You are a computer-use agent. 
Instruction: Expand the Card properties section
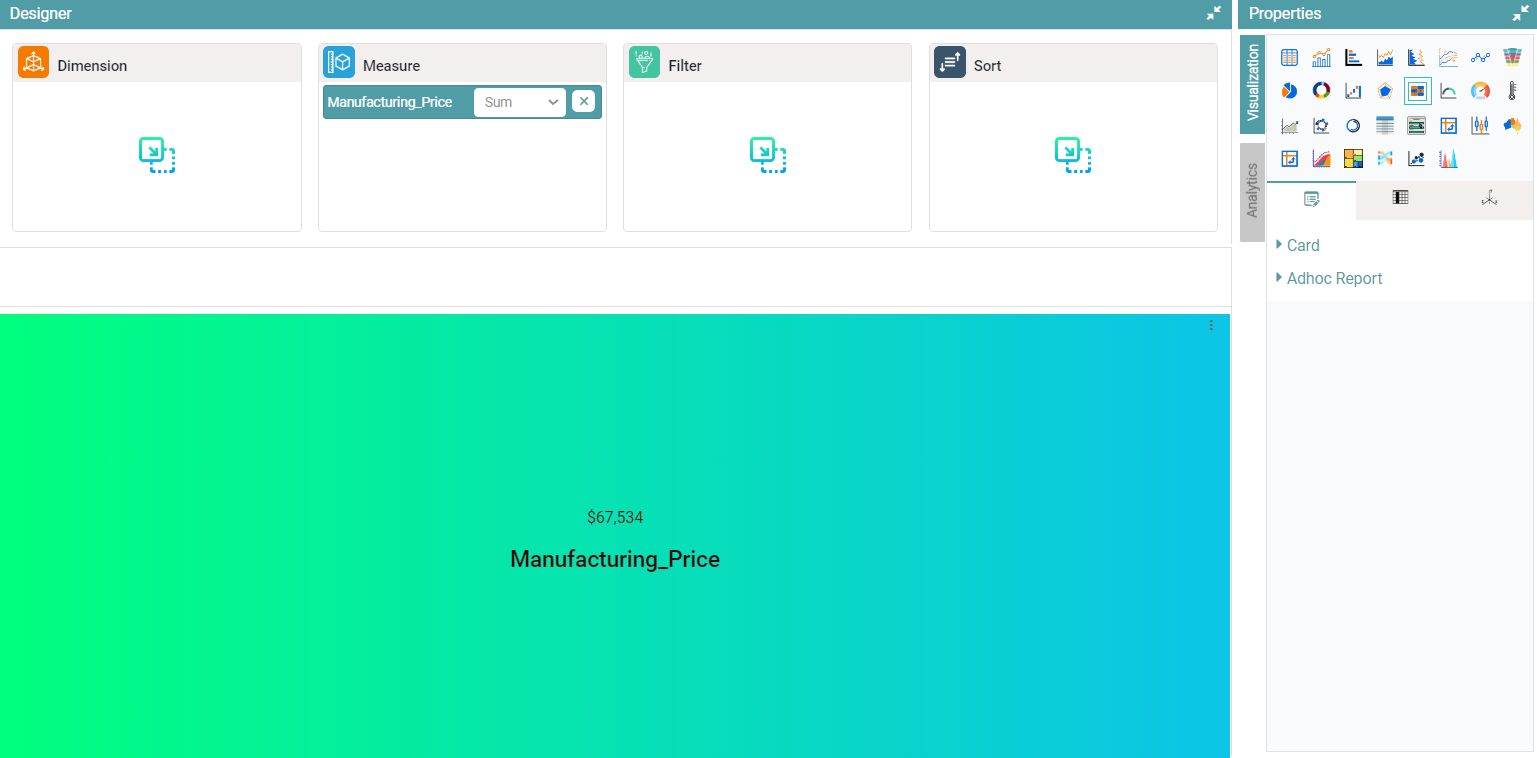(1302, 245)
